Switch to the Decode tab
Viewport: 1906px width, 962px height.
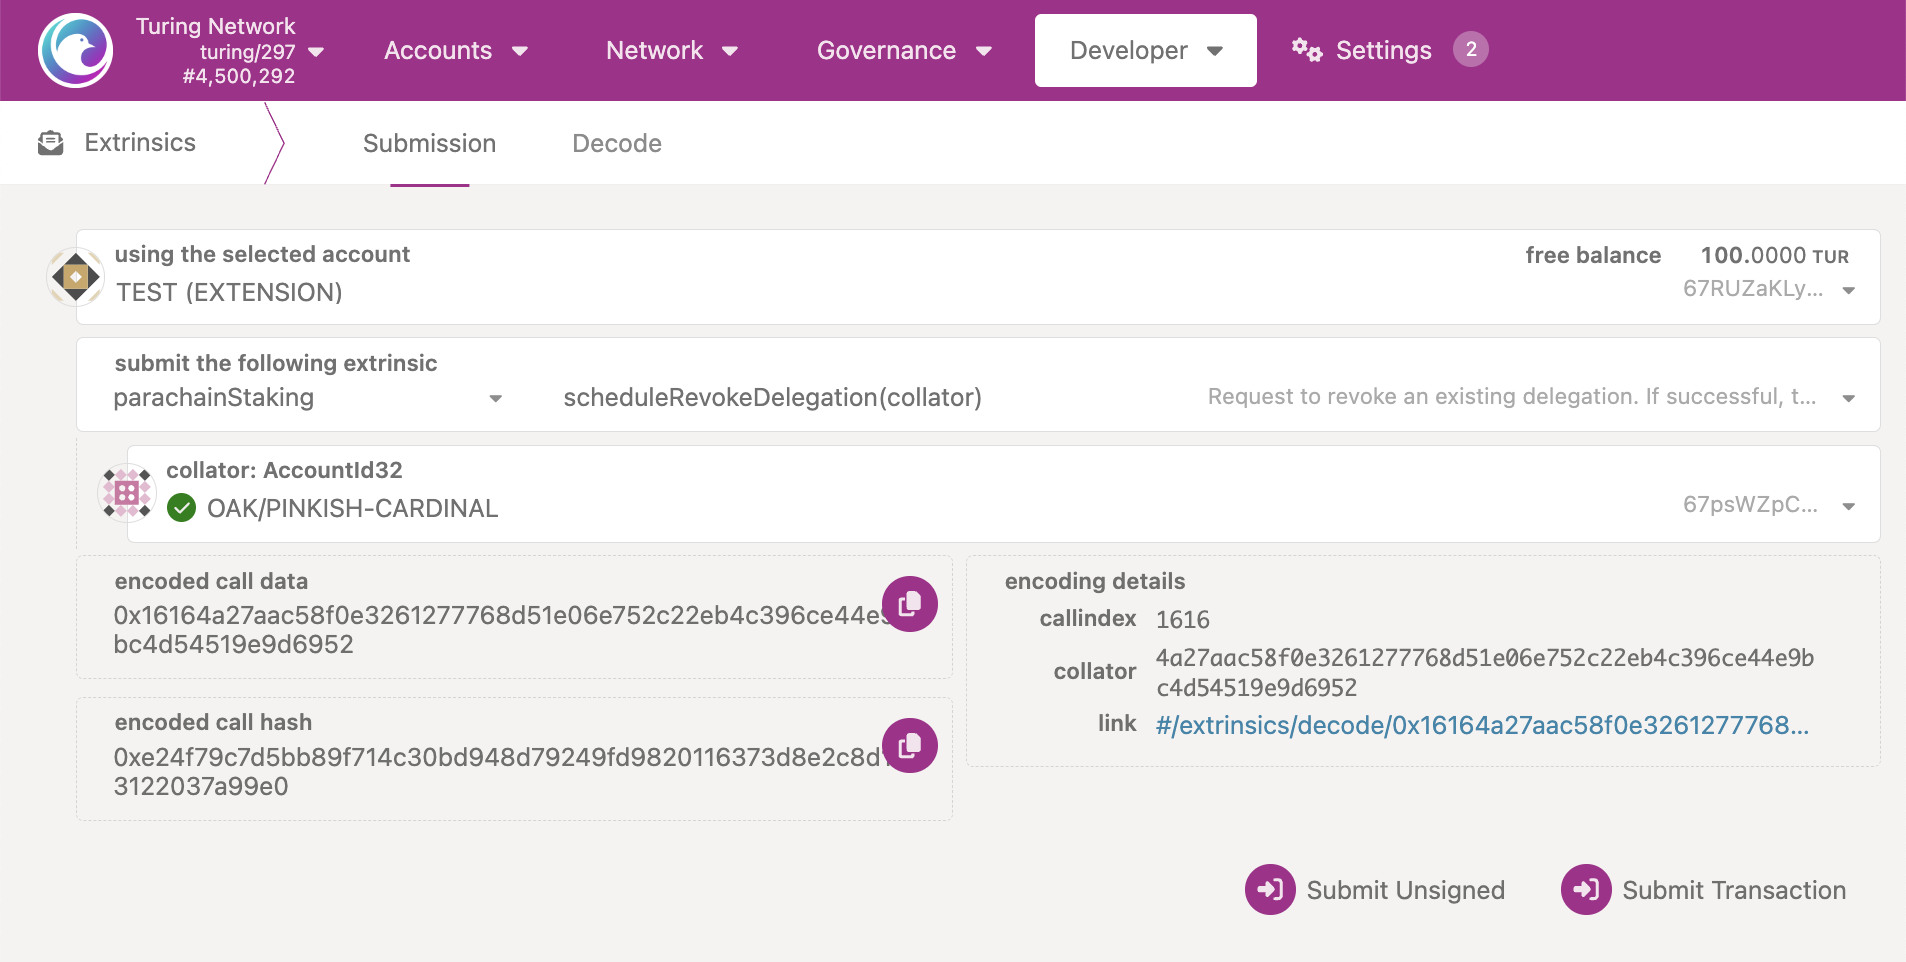(x=617, y=143)
